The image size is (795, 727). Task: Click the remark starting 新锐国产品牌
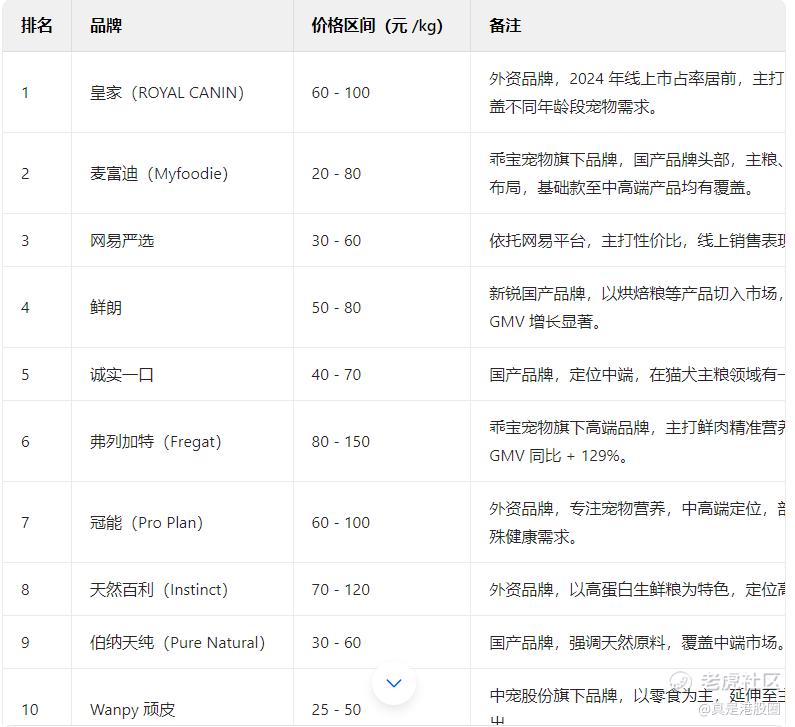[x=637, y=307]
